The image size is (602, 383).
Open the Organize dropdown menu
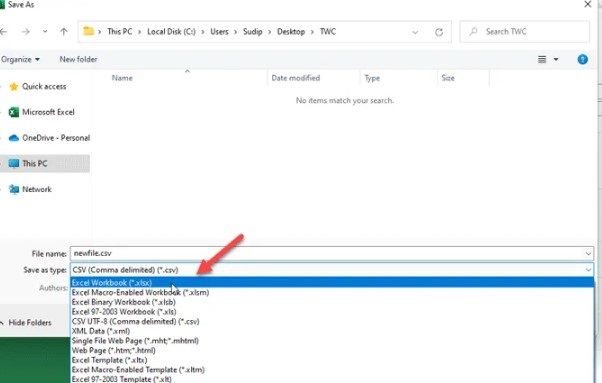tap(20, 59)
